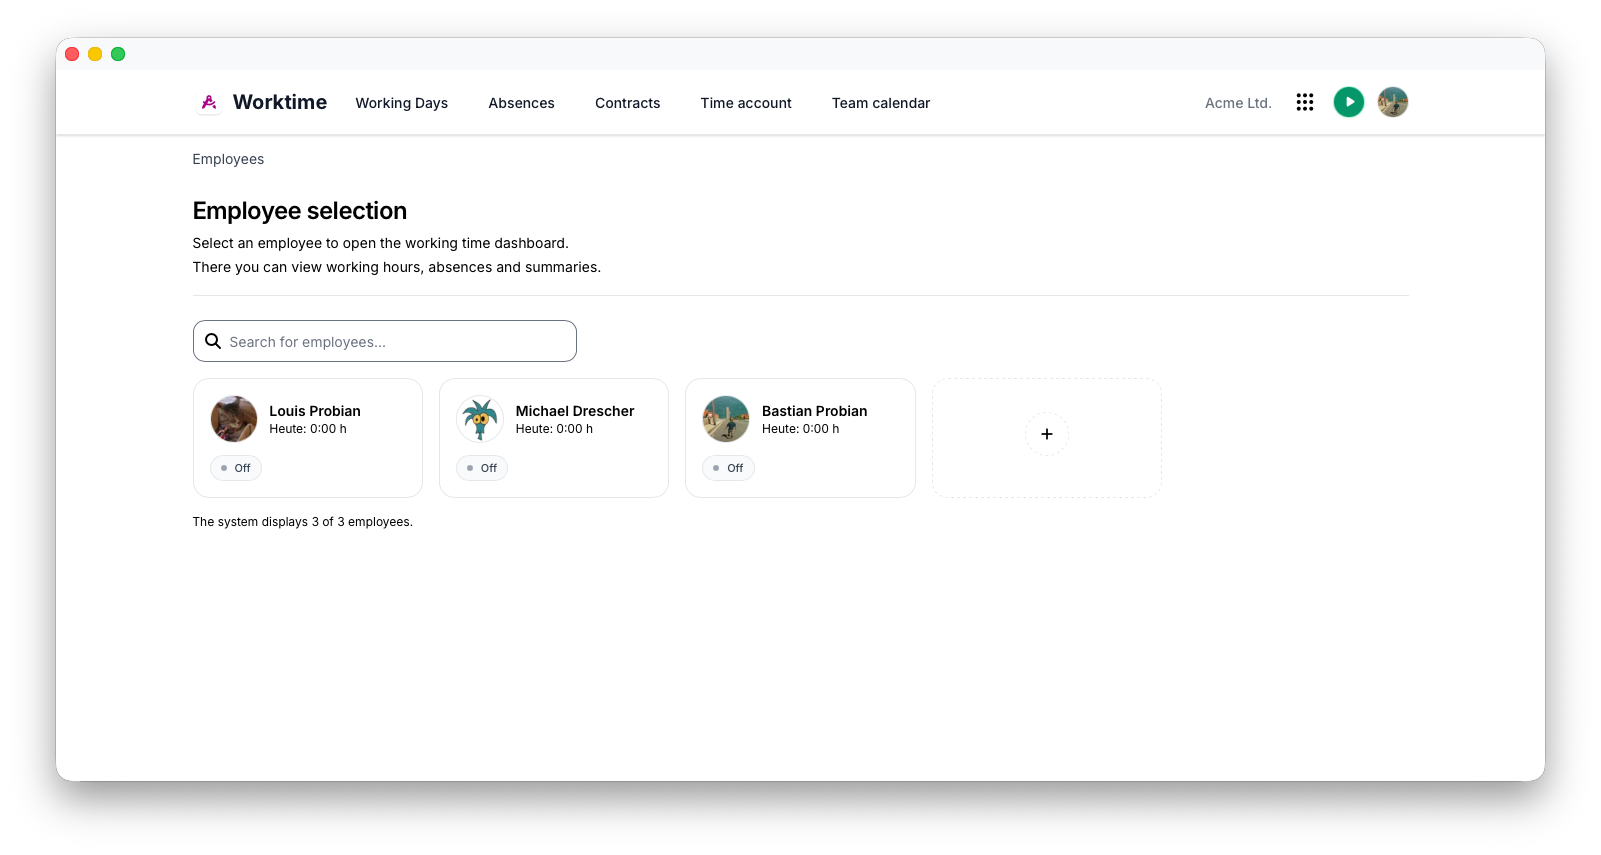Click Michael Drescher's avatar picture
The width and height of the screenshot is (1601, 855).
click(480, 419)
